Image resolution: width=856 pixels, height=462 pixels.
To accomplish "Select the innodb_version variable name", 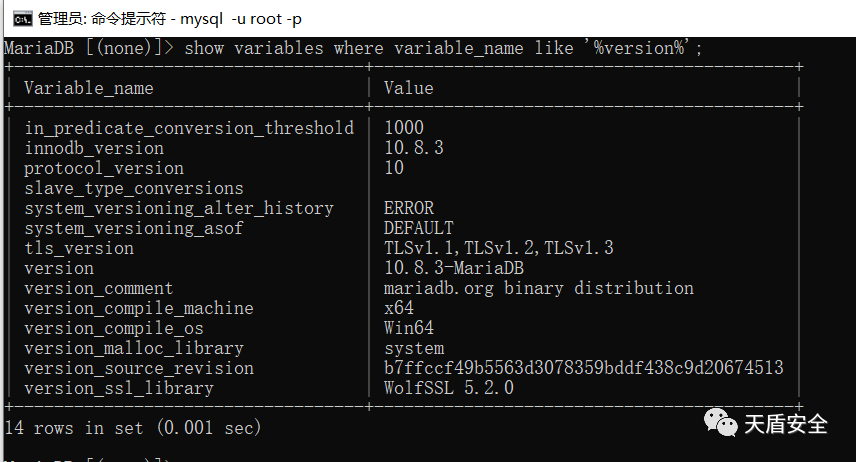I will coord(94,148).
